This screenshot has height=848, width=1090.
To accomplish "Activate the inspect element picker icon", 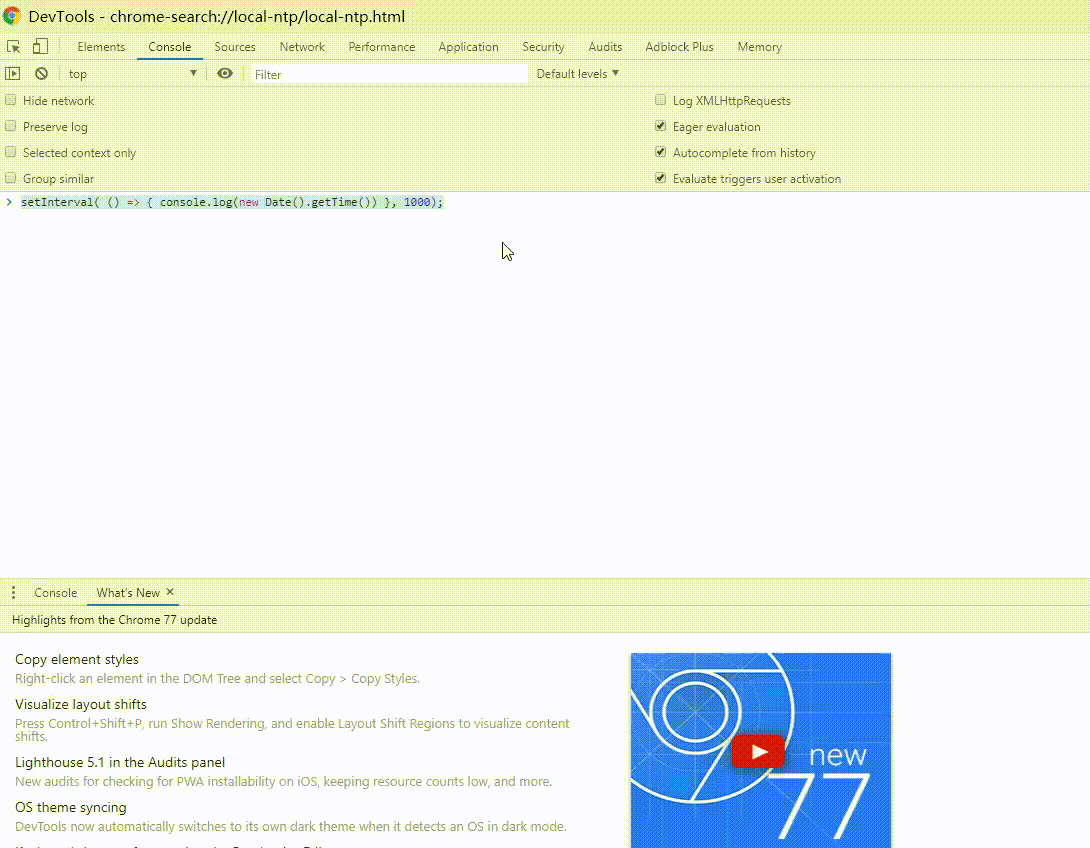I will [x=13, y=47].
